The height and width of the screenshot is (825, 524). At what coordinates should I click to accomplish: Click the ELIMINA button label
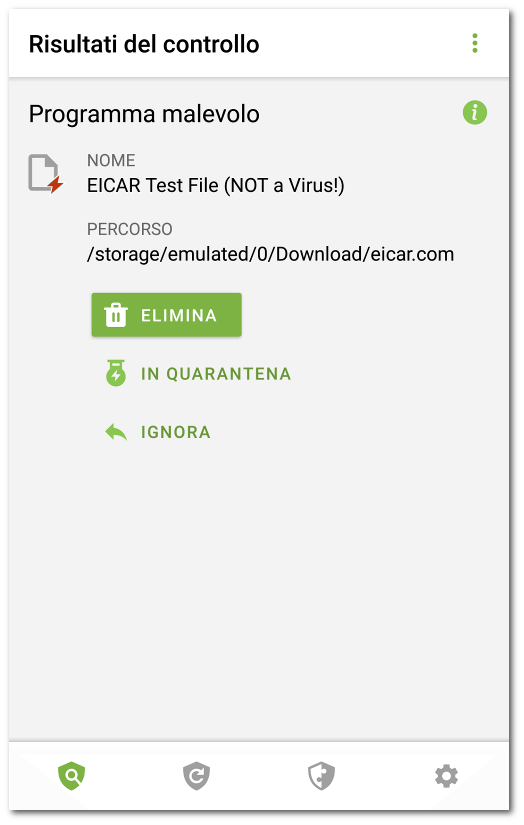[x=179, y=315]
